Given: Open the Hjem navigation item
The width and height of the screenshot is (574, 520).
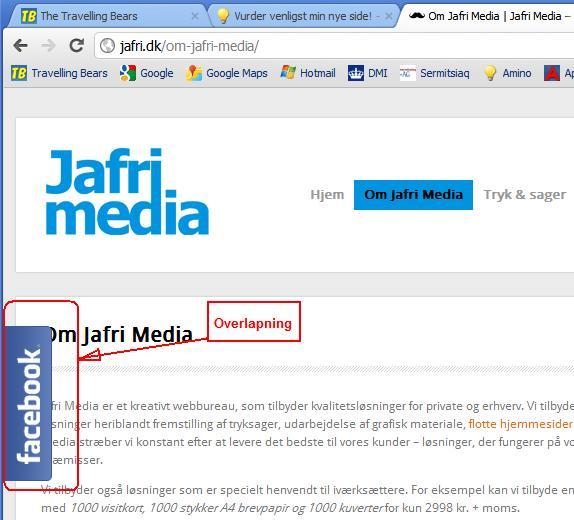Looking at the screenshot, I should coord(327,194).
